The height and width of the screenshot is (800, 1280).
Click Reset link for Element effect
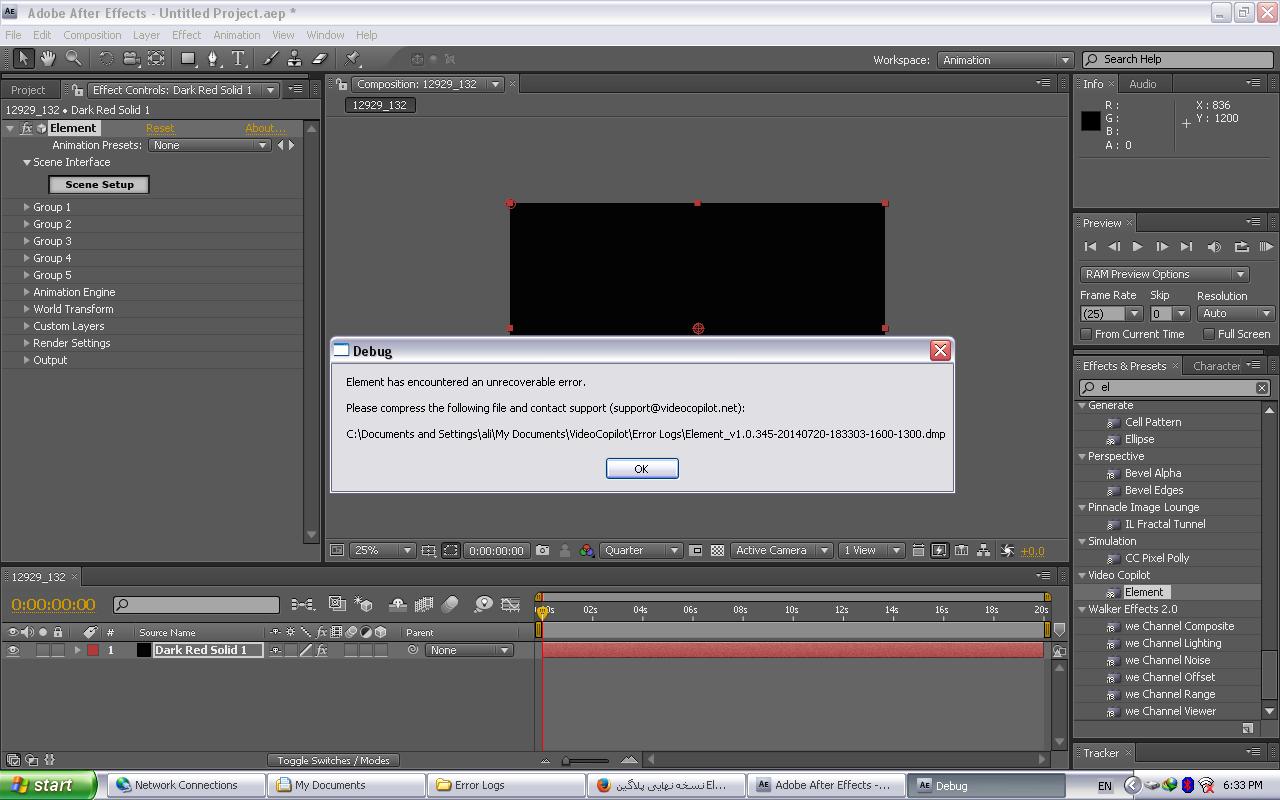(160, 128)
